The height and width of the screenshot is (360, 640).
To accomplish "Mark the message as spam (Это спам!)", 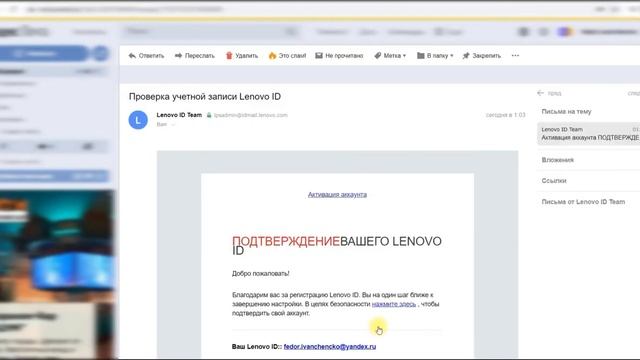I will click(x=287, y=56).
